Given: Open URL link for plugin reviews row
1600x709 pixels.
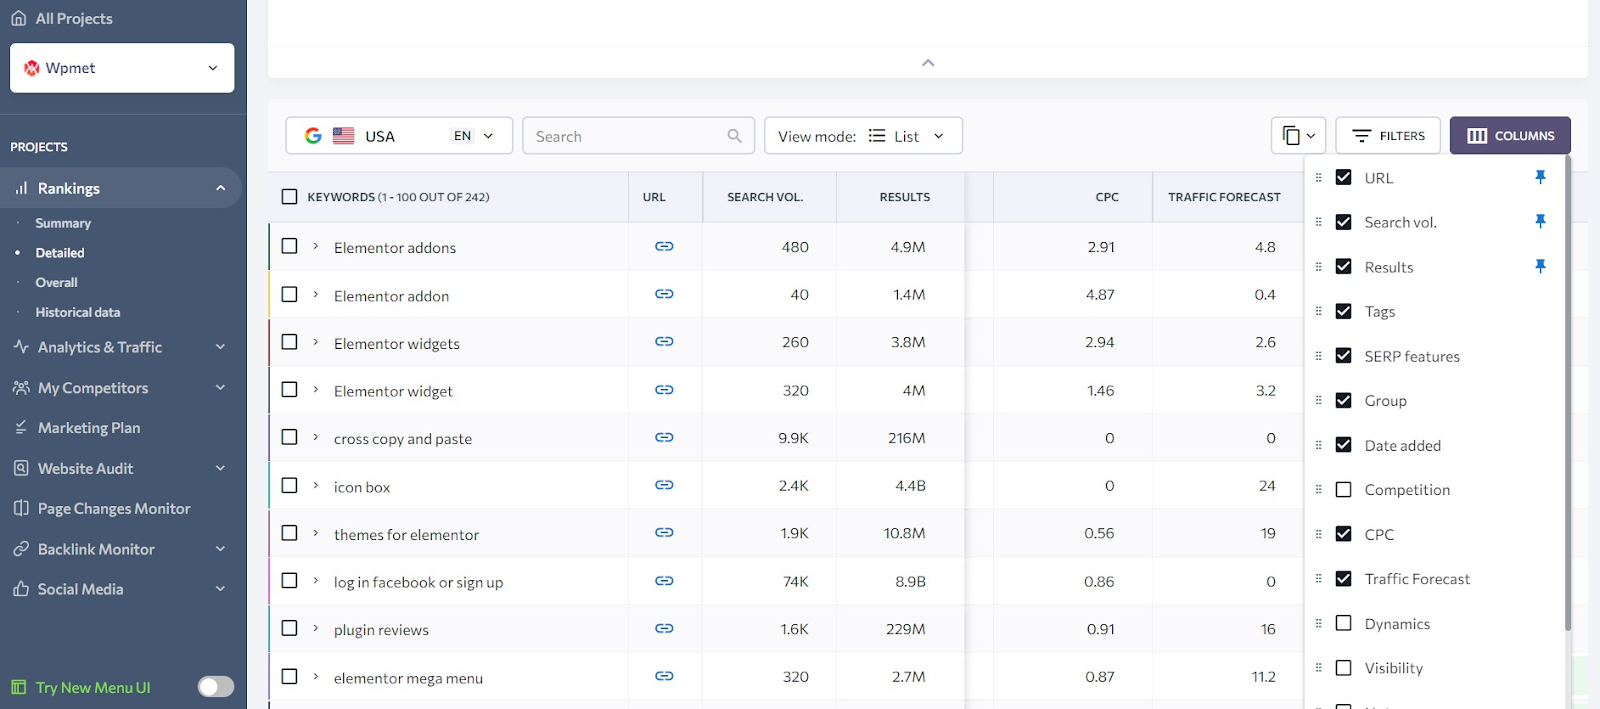Looking at the screenshot, I should pyautogui.click(x=664, y=629).
